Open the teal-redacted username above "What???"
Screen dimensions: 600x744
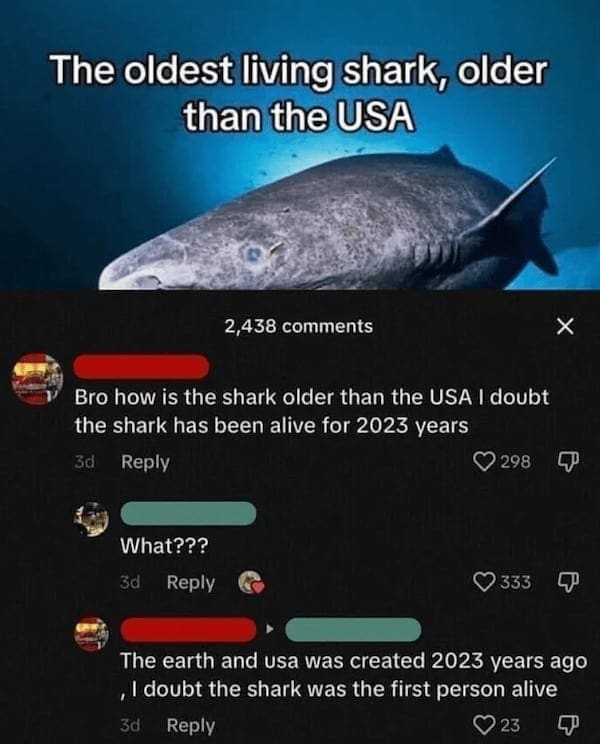point(188,513)
